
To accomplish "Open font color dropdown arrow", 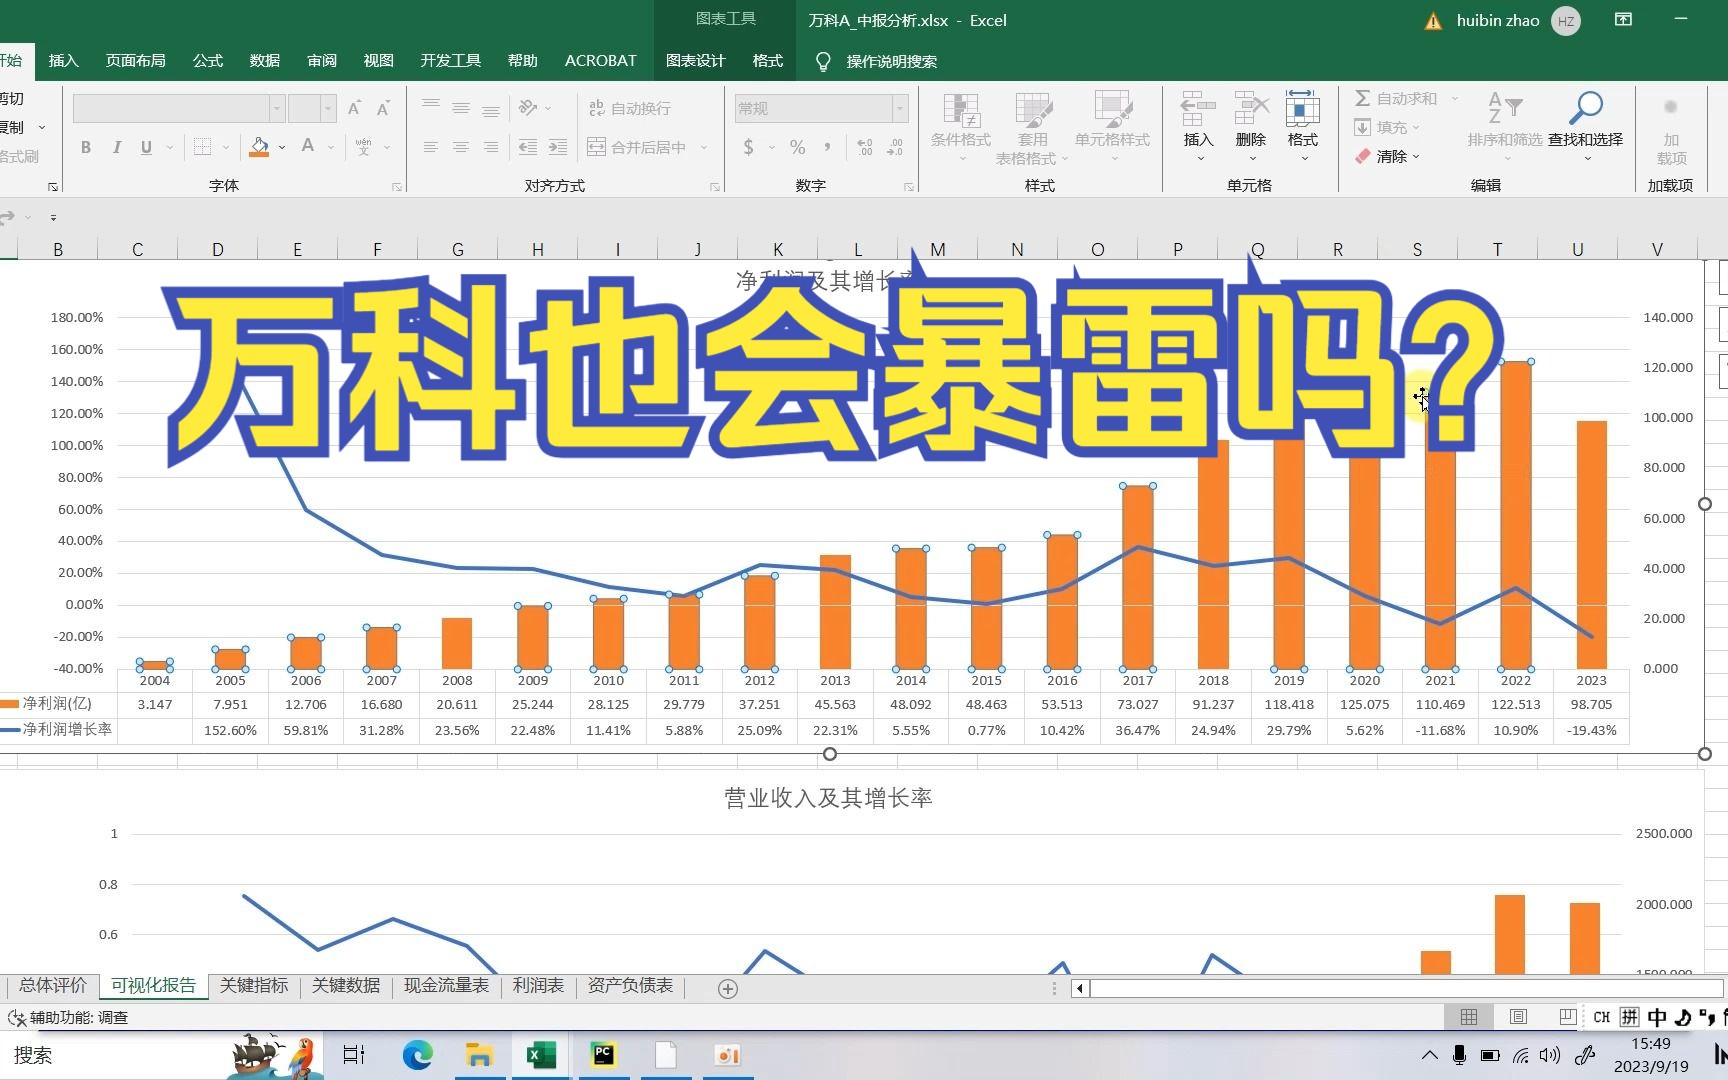I will pos(331,148).
